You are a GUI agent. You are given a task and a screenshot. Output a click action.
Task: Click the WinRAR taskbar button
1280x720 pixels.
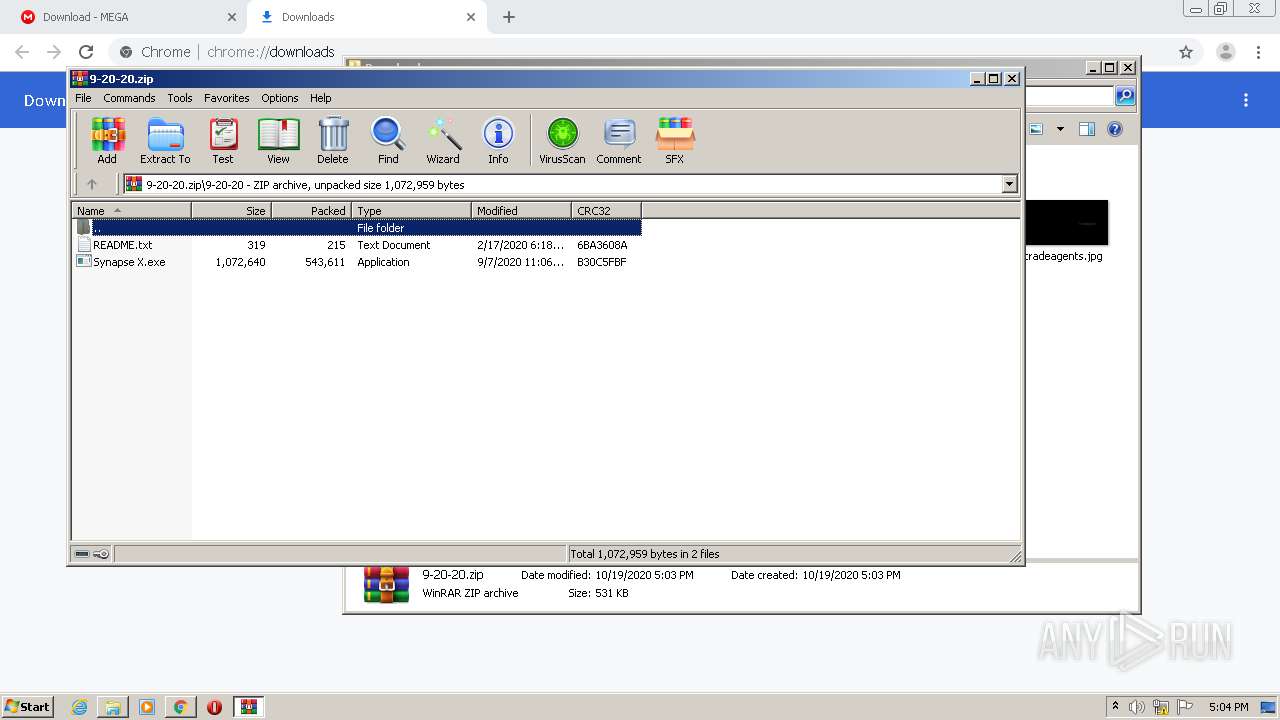click(x=249, y=707)
